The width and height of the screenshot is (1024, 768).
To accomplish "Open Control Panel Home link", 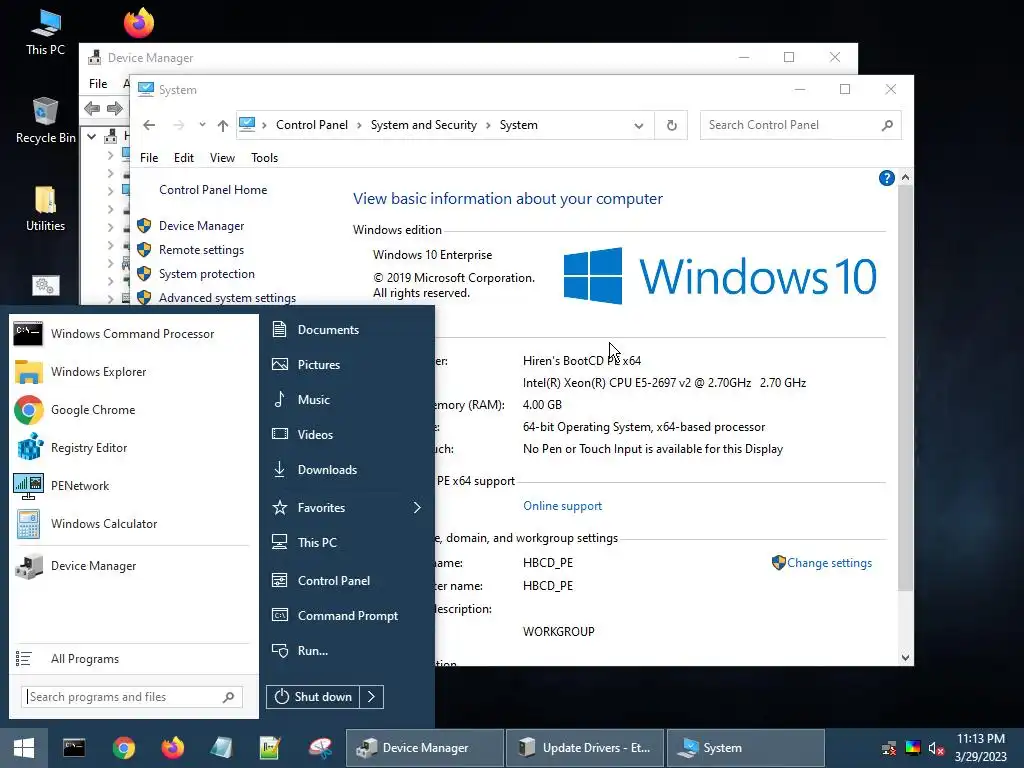I will point(213,190).
